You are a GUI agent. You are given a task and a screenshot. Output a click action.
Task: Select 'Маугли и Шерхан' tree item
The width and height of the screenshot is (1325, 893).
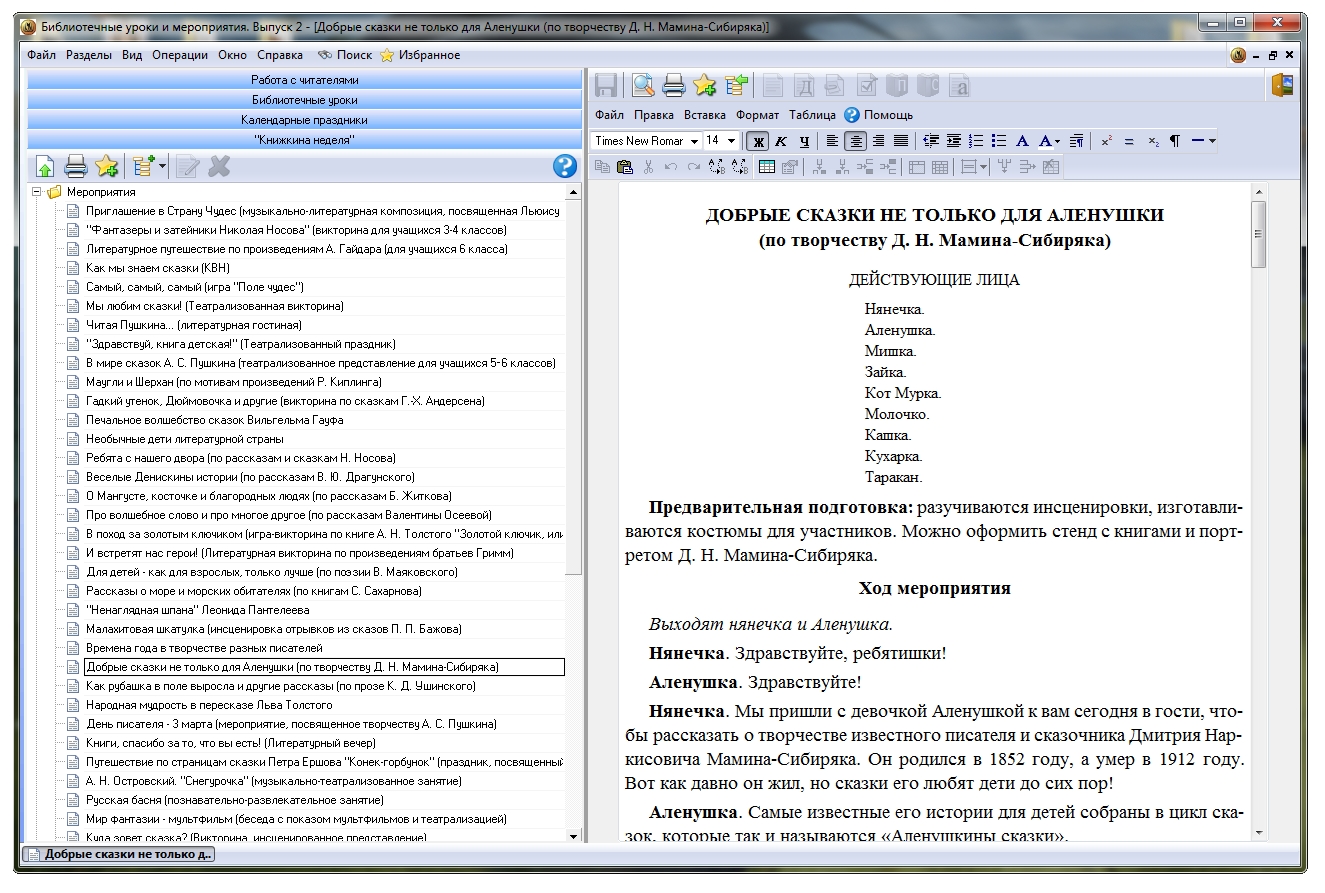(x=233, y=382)
